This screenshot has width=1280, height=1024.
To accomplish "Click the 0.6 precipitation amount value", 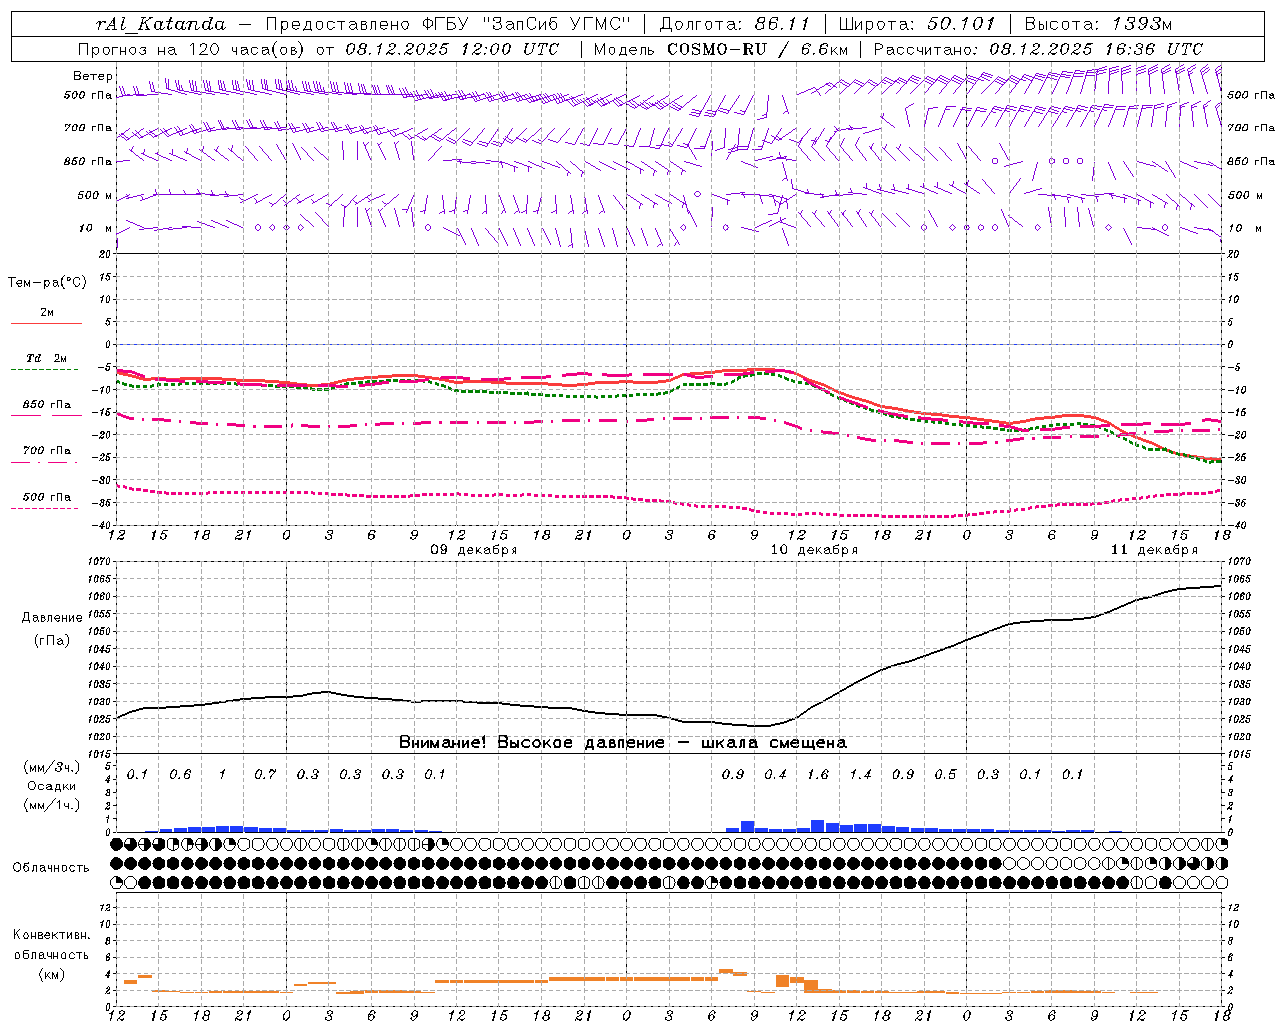I will tap(180, 774).
